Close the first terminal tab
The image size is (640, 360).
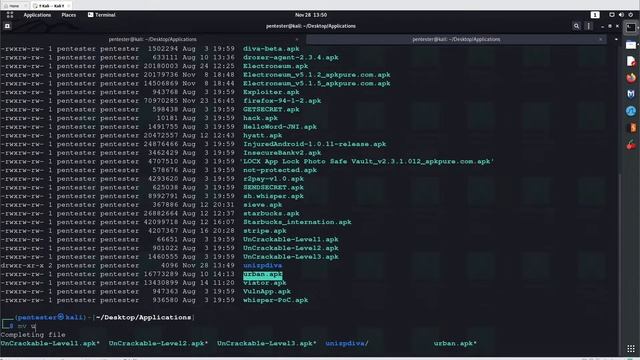(297, 39)
